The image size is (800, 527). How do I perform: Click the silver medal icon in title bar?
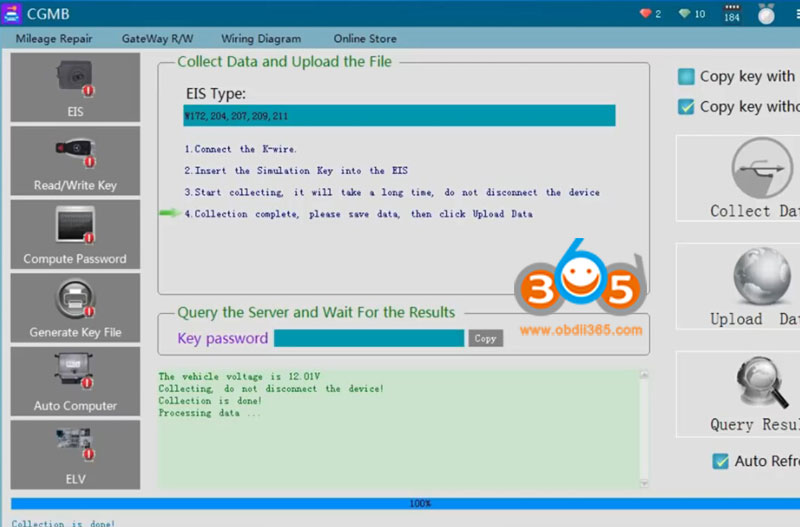[x=766, y=14]
